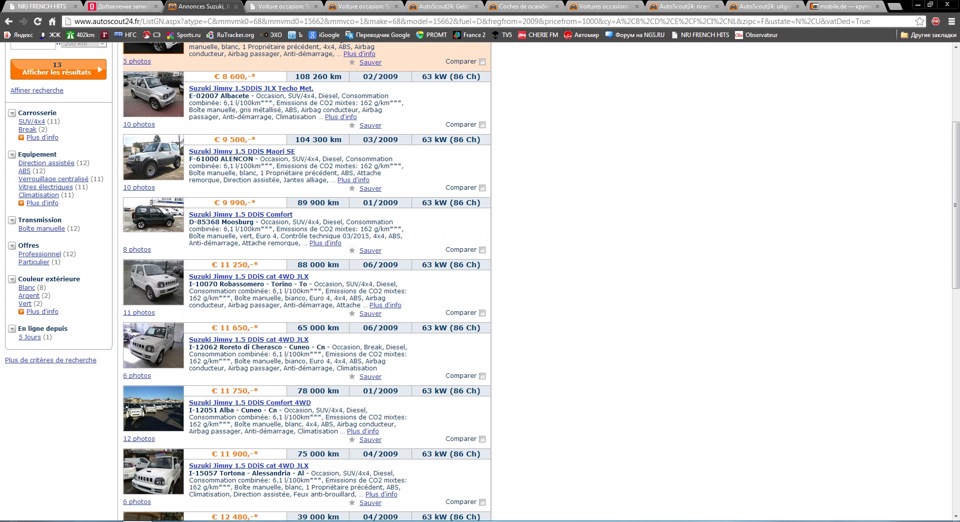Click the Afficher les résultats button

pos(58,69)
